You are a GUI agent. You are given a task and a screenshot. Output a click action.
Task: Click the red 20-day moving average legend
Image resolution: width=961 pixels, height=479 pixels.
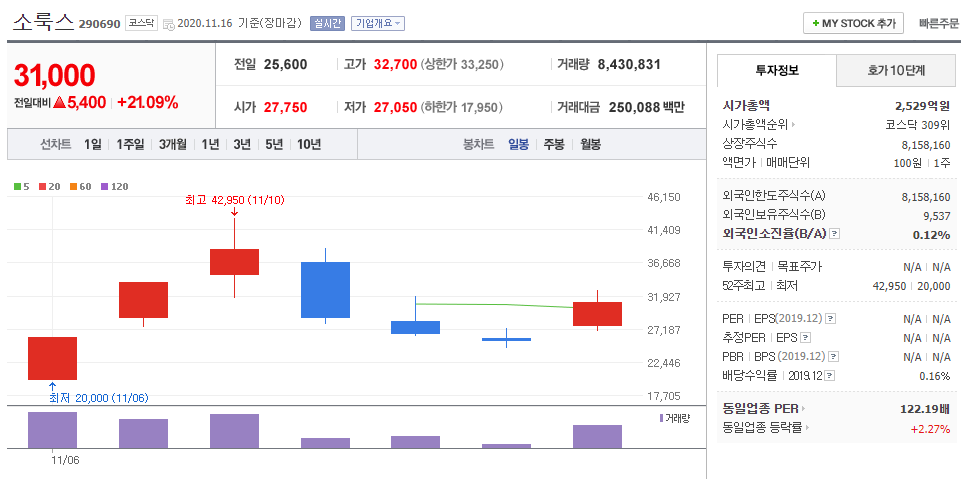pyautogui.click(x=48, y=186)
